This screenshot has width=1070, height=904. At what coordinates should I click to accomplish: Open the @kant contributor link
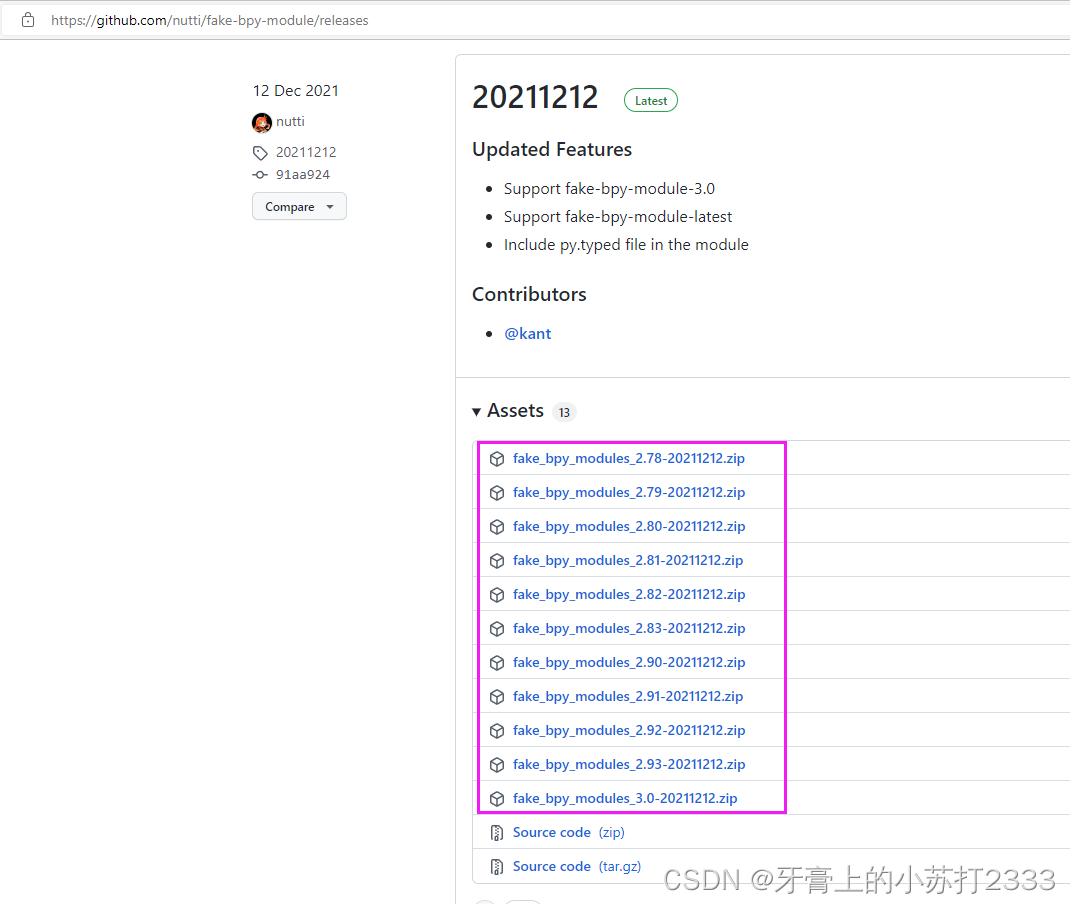click(527, 334)
